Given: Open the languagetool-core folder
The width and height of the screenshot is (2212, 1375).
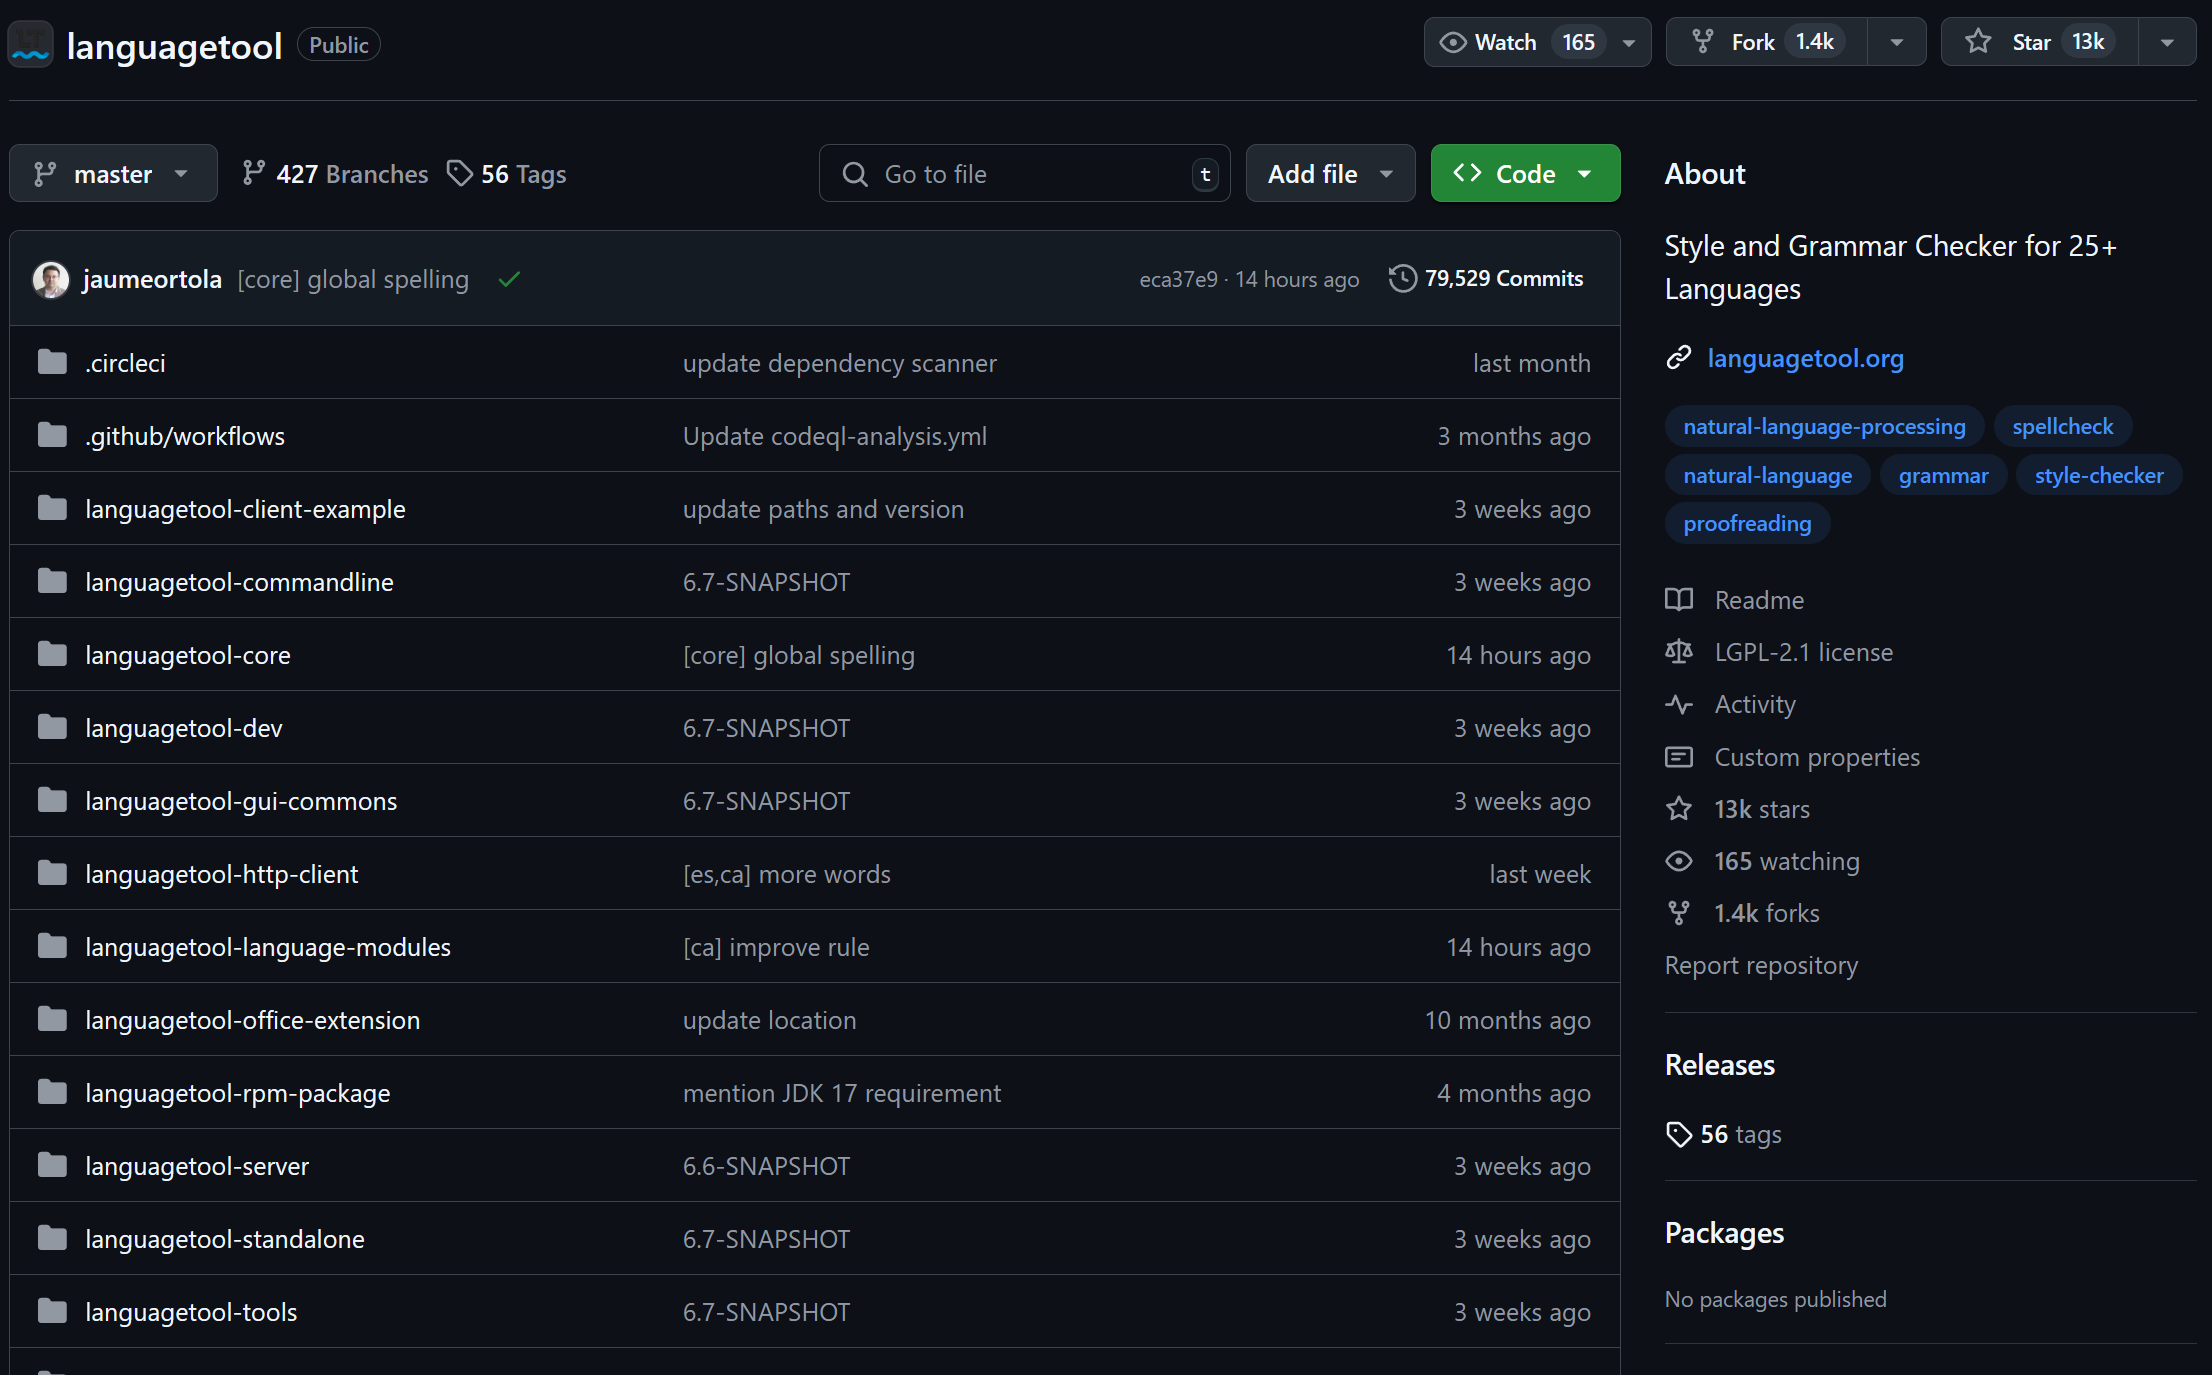Looking at the screenshot, I should click(x=187, y=655).
